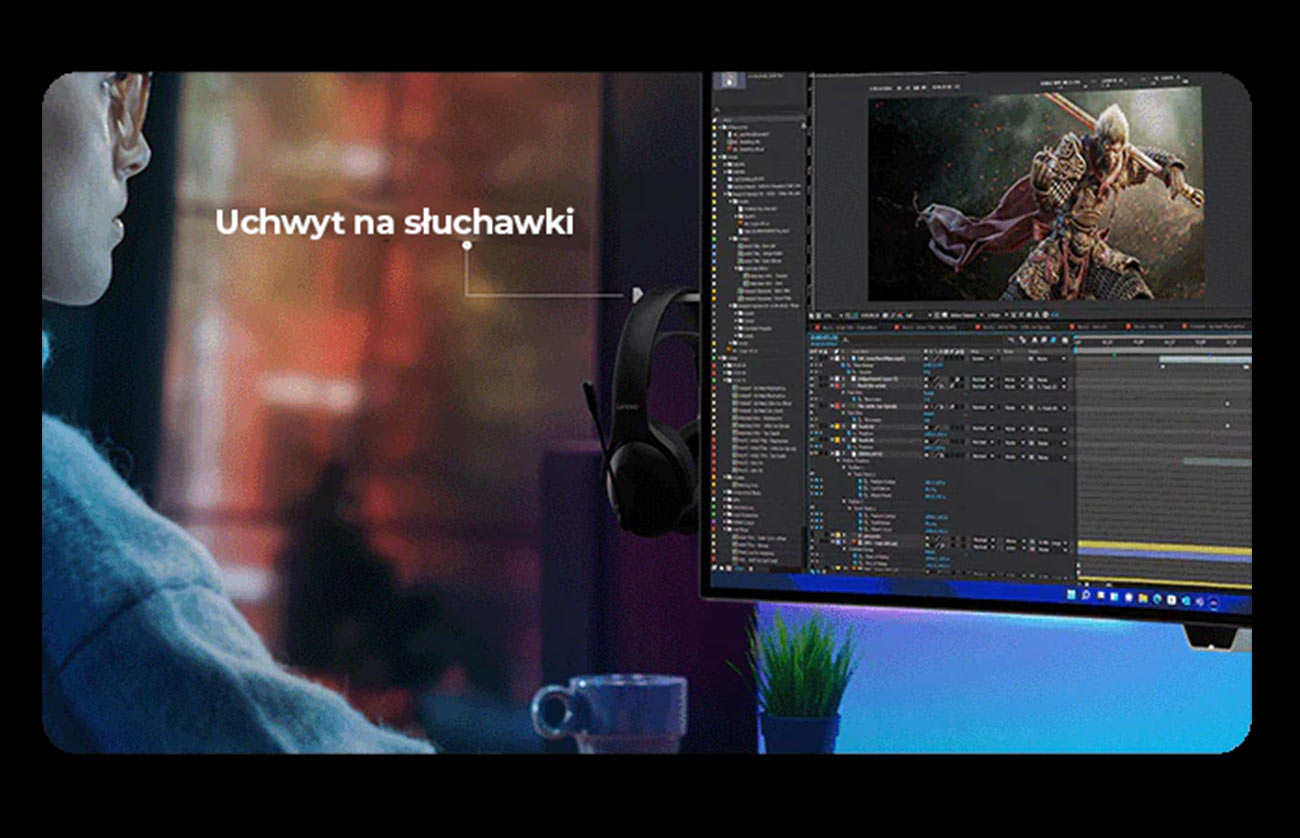
Task: Open the first layer's blending Mode dropdown
Action: (980, 358)
